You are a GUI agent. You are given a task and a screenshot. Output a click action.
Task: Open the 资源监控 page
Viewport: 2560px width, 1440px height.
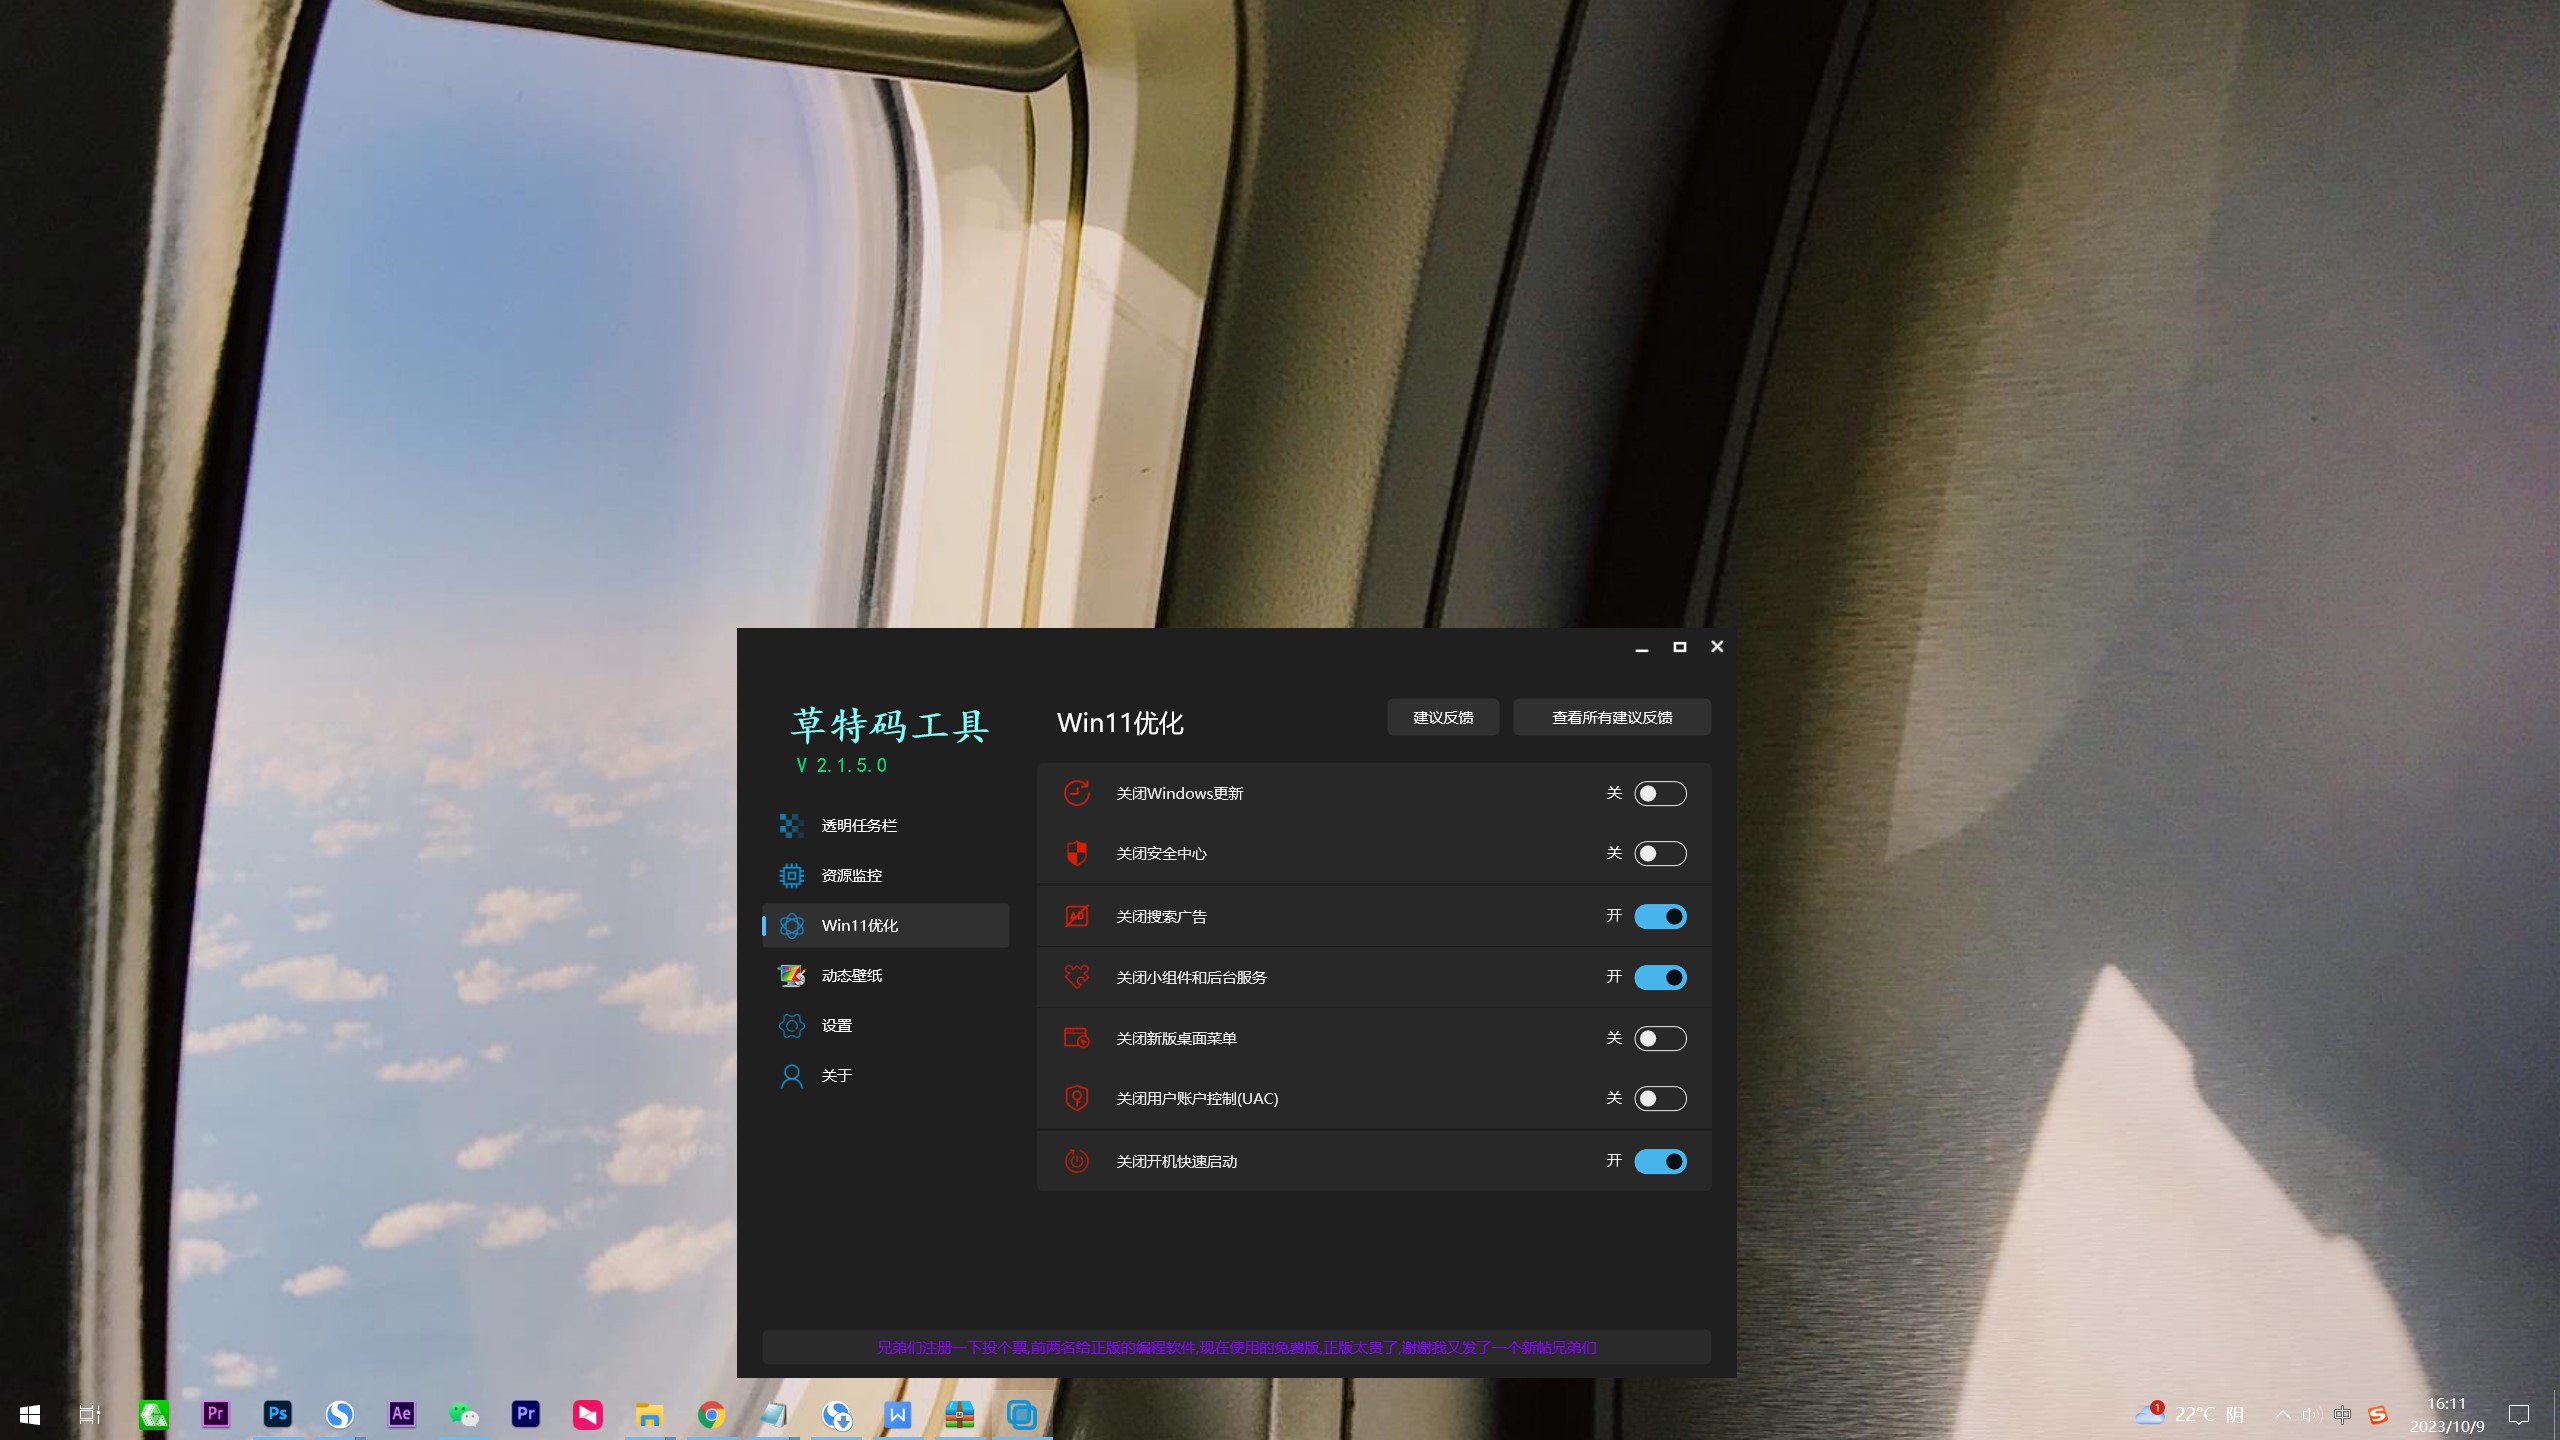[x=886, y=875]
